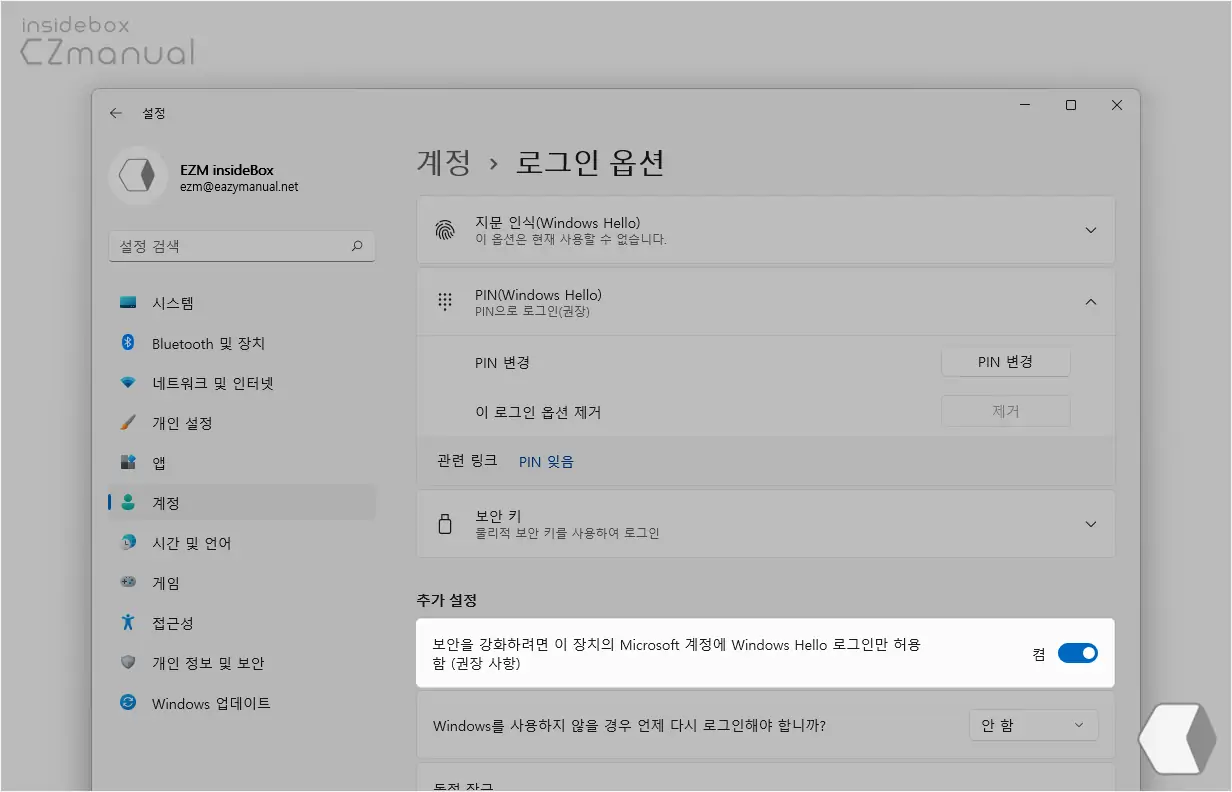Open Bluetooth 및 장치 settings category
Viewport: 1232px width, 792px height.
pyautogui.click(x=241, y=343)
